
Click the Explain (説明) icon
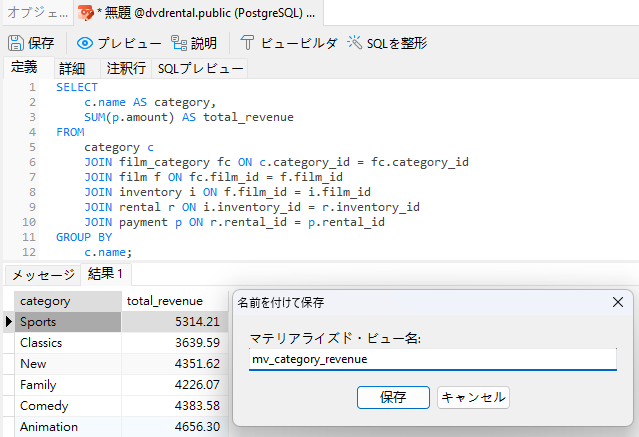pyautogui.click(x=179, y=43)
